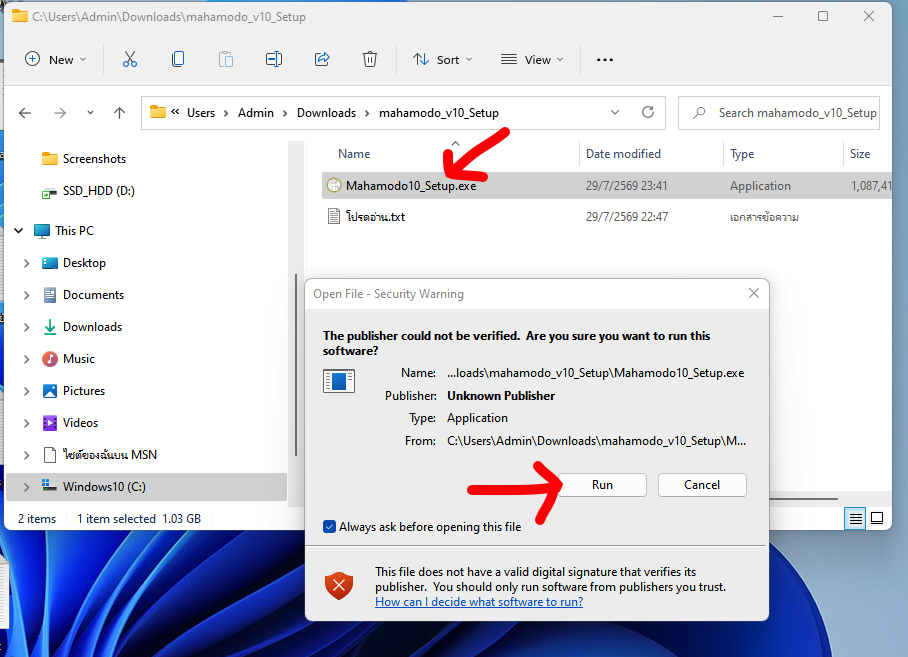Click Cancel in the security warning
908x657 pixels.
coord(702,485)
